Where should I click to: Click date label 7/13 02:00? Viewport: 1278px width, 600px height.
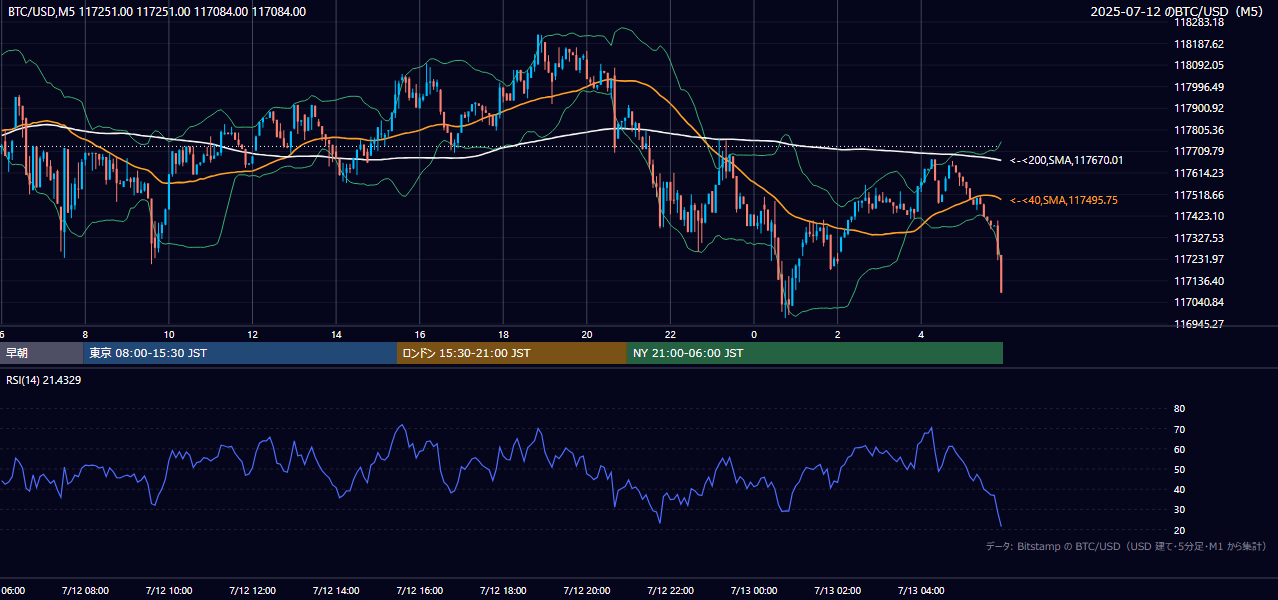(838, 591)
